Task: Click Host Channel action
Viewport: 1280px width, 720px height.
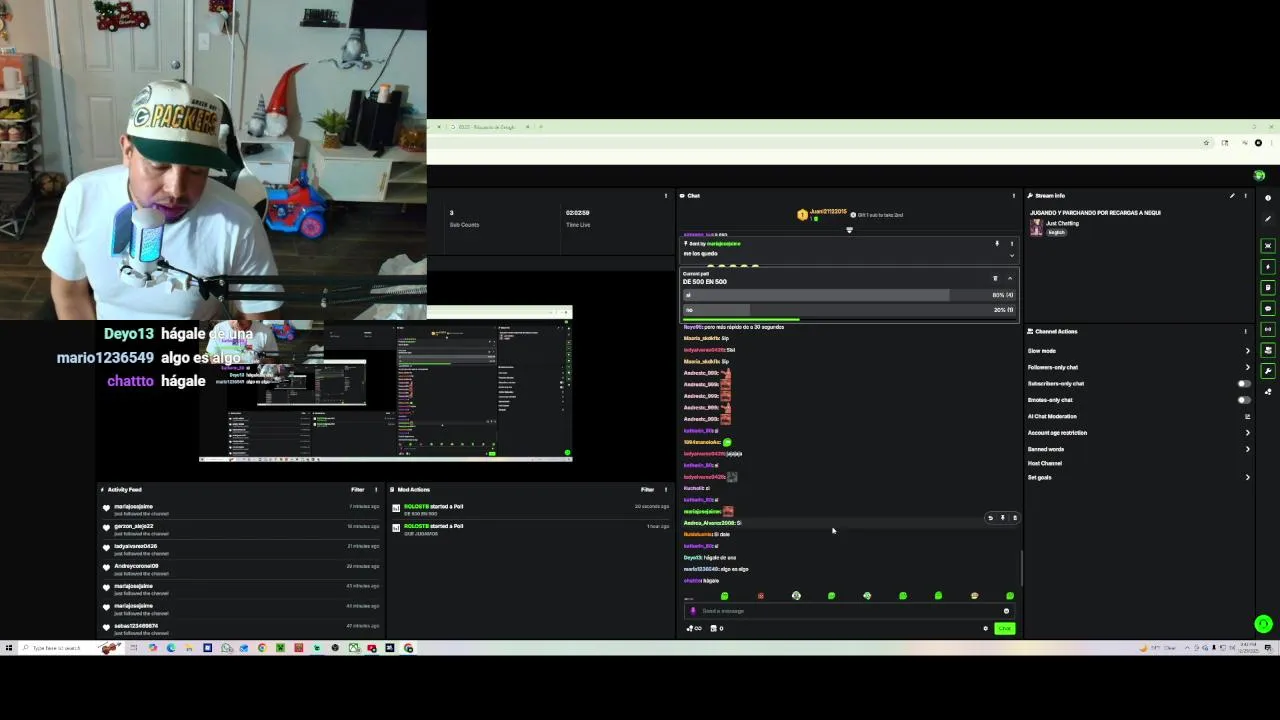Action: [1045, 463]
